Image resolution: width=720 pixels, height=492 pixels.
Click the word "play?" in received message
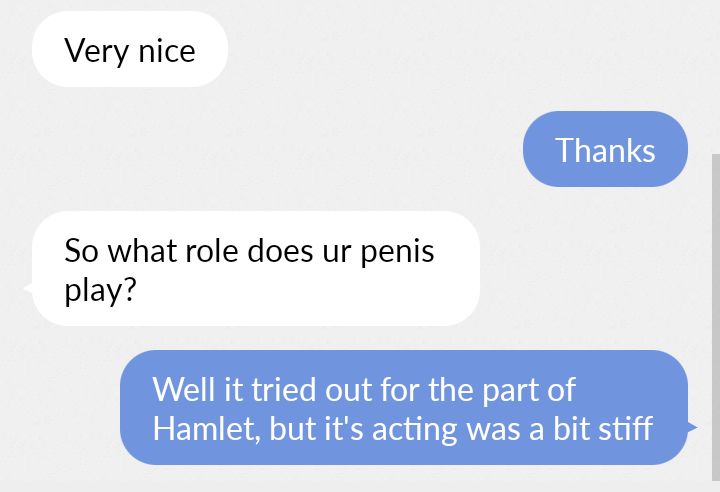click(100, 291)
